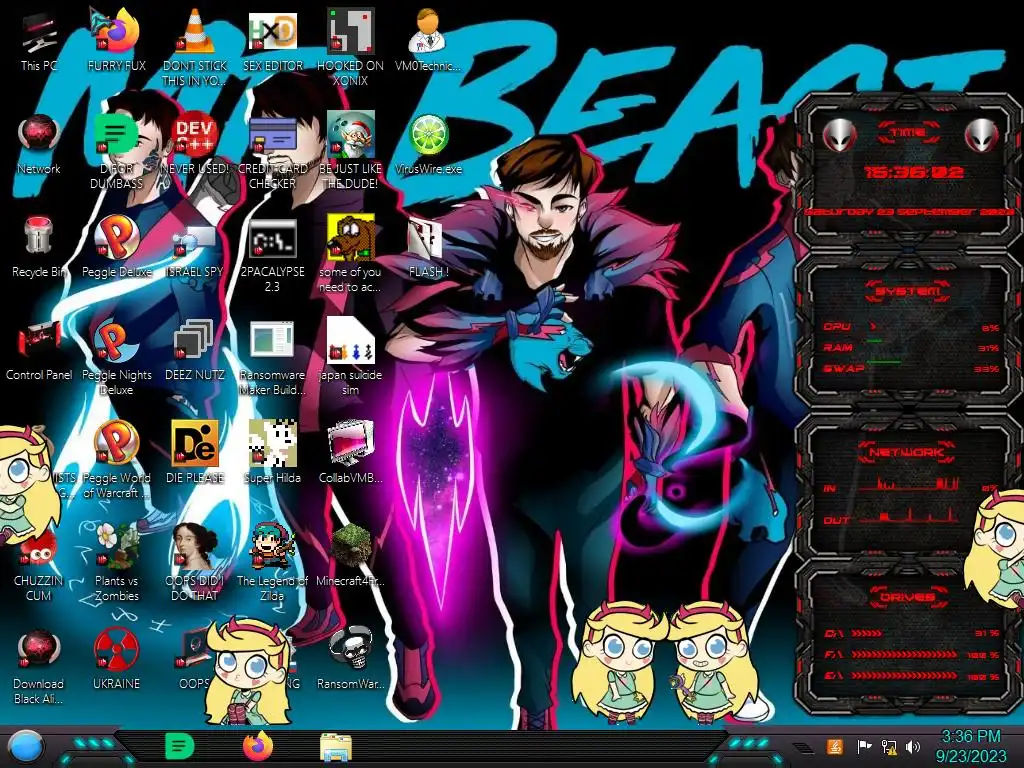Click the DRIVES widget header
The image size is (1024, 768).
pyautogui.click(x=907, y=596)
